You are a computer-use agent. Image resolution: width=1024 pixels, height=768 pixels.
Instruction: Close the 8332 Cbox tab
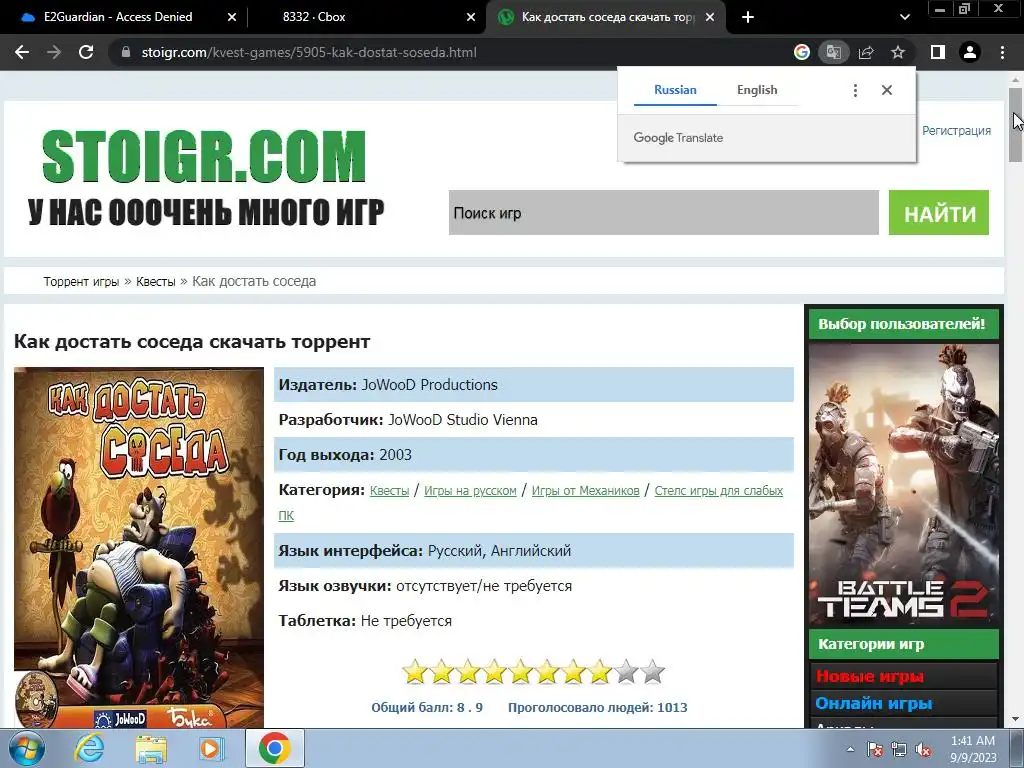471,18
